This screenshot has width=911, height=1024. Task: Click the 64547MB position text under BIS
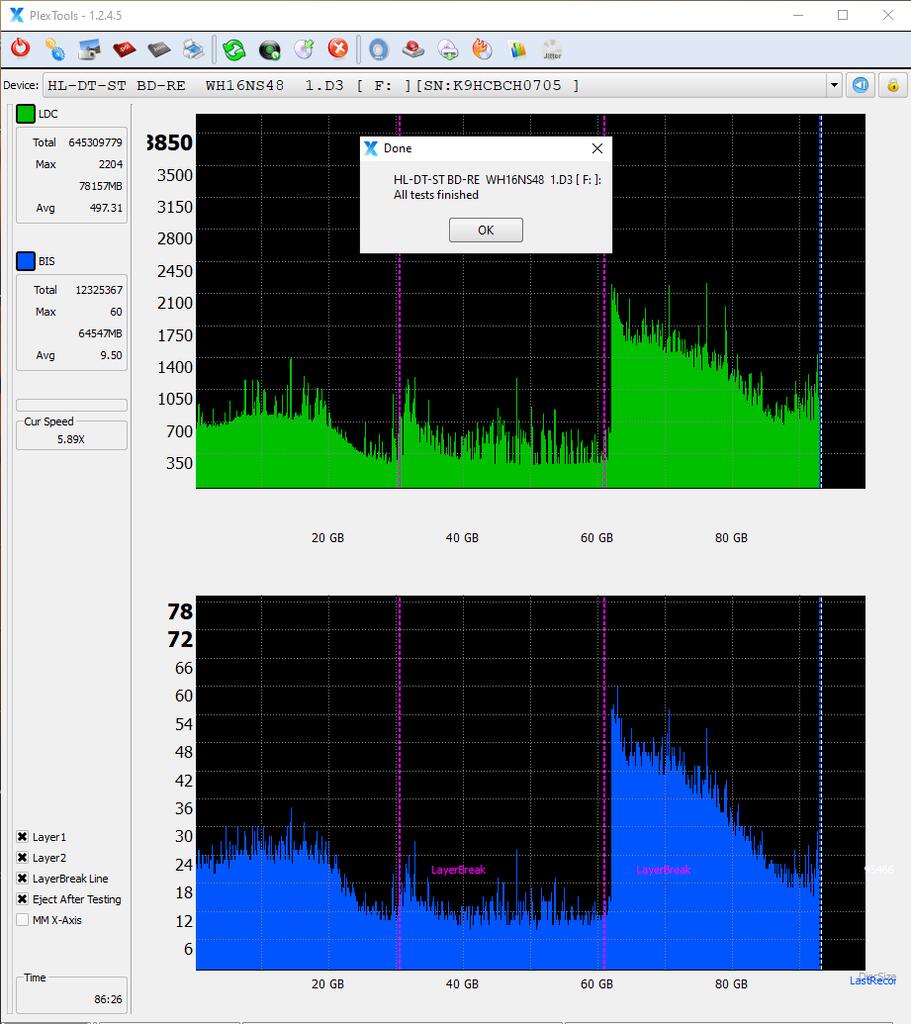coord(100,334)
